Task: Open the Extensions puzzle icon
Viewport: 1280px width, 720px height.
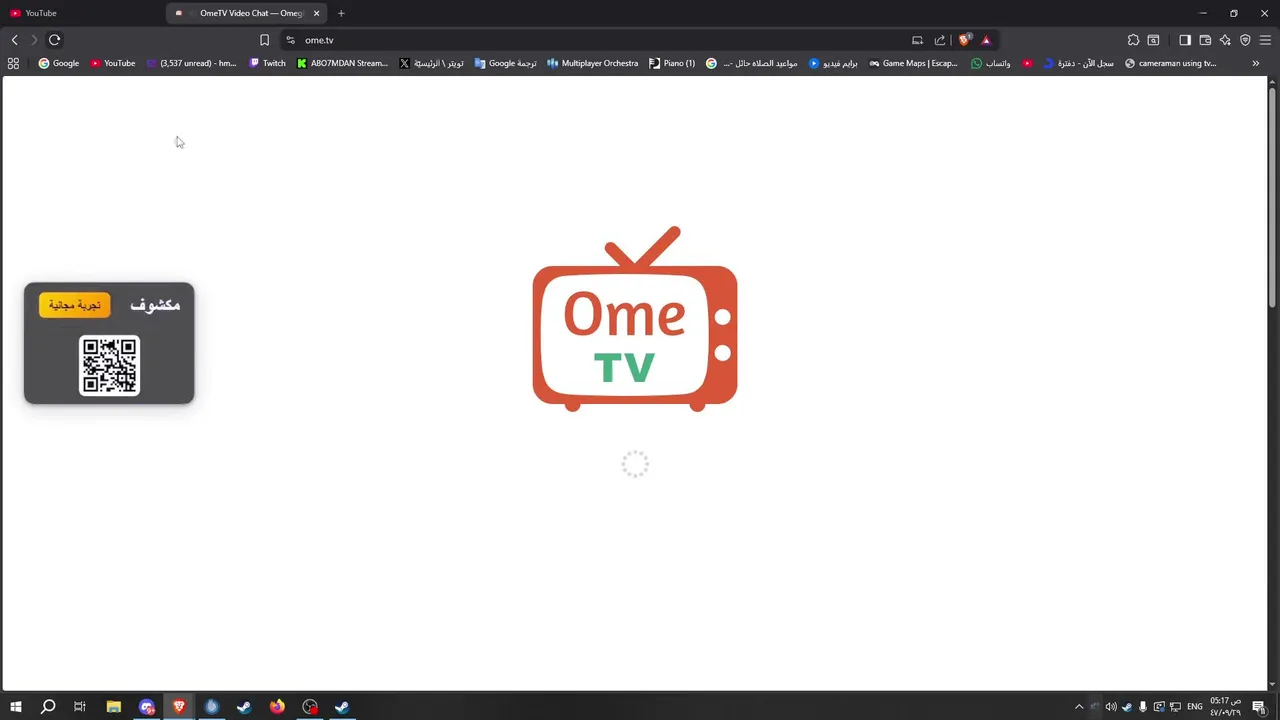Action: [1133, 40]
